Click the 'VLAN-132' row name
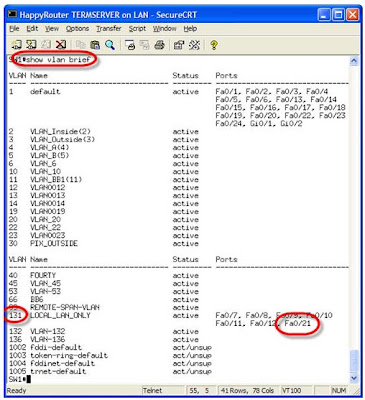Screen dimensions: 365x400 pyautogui.click(x=48, y=331)
